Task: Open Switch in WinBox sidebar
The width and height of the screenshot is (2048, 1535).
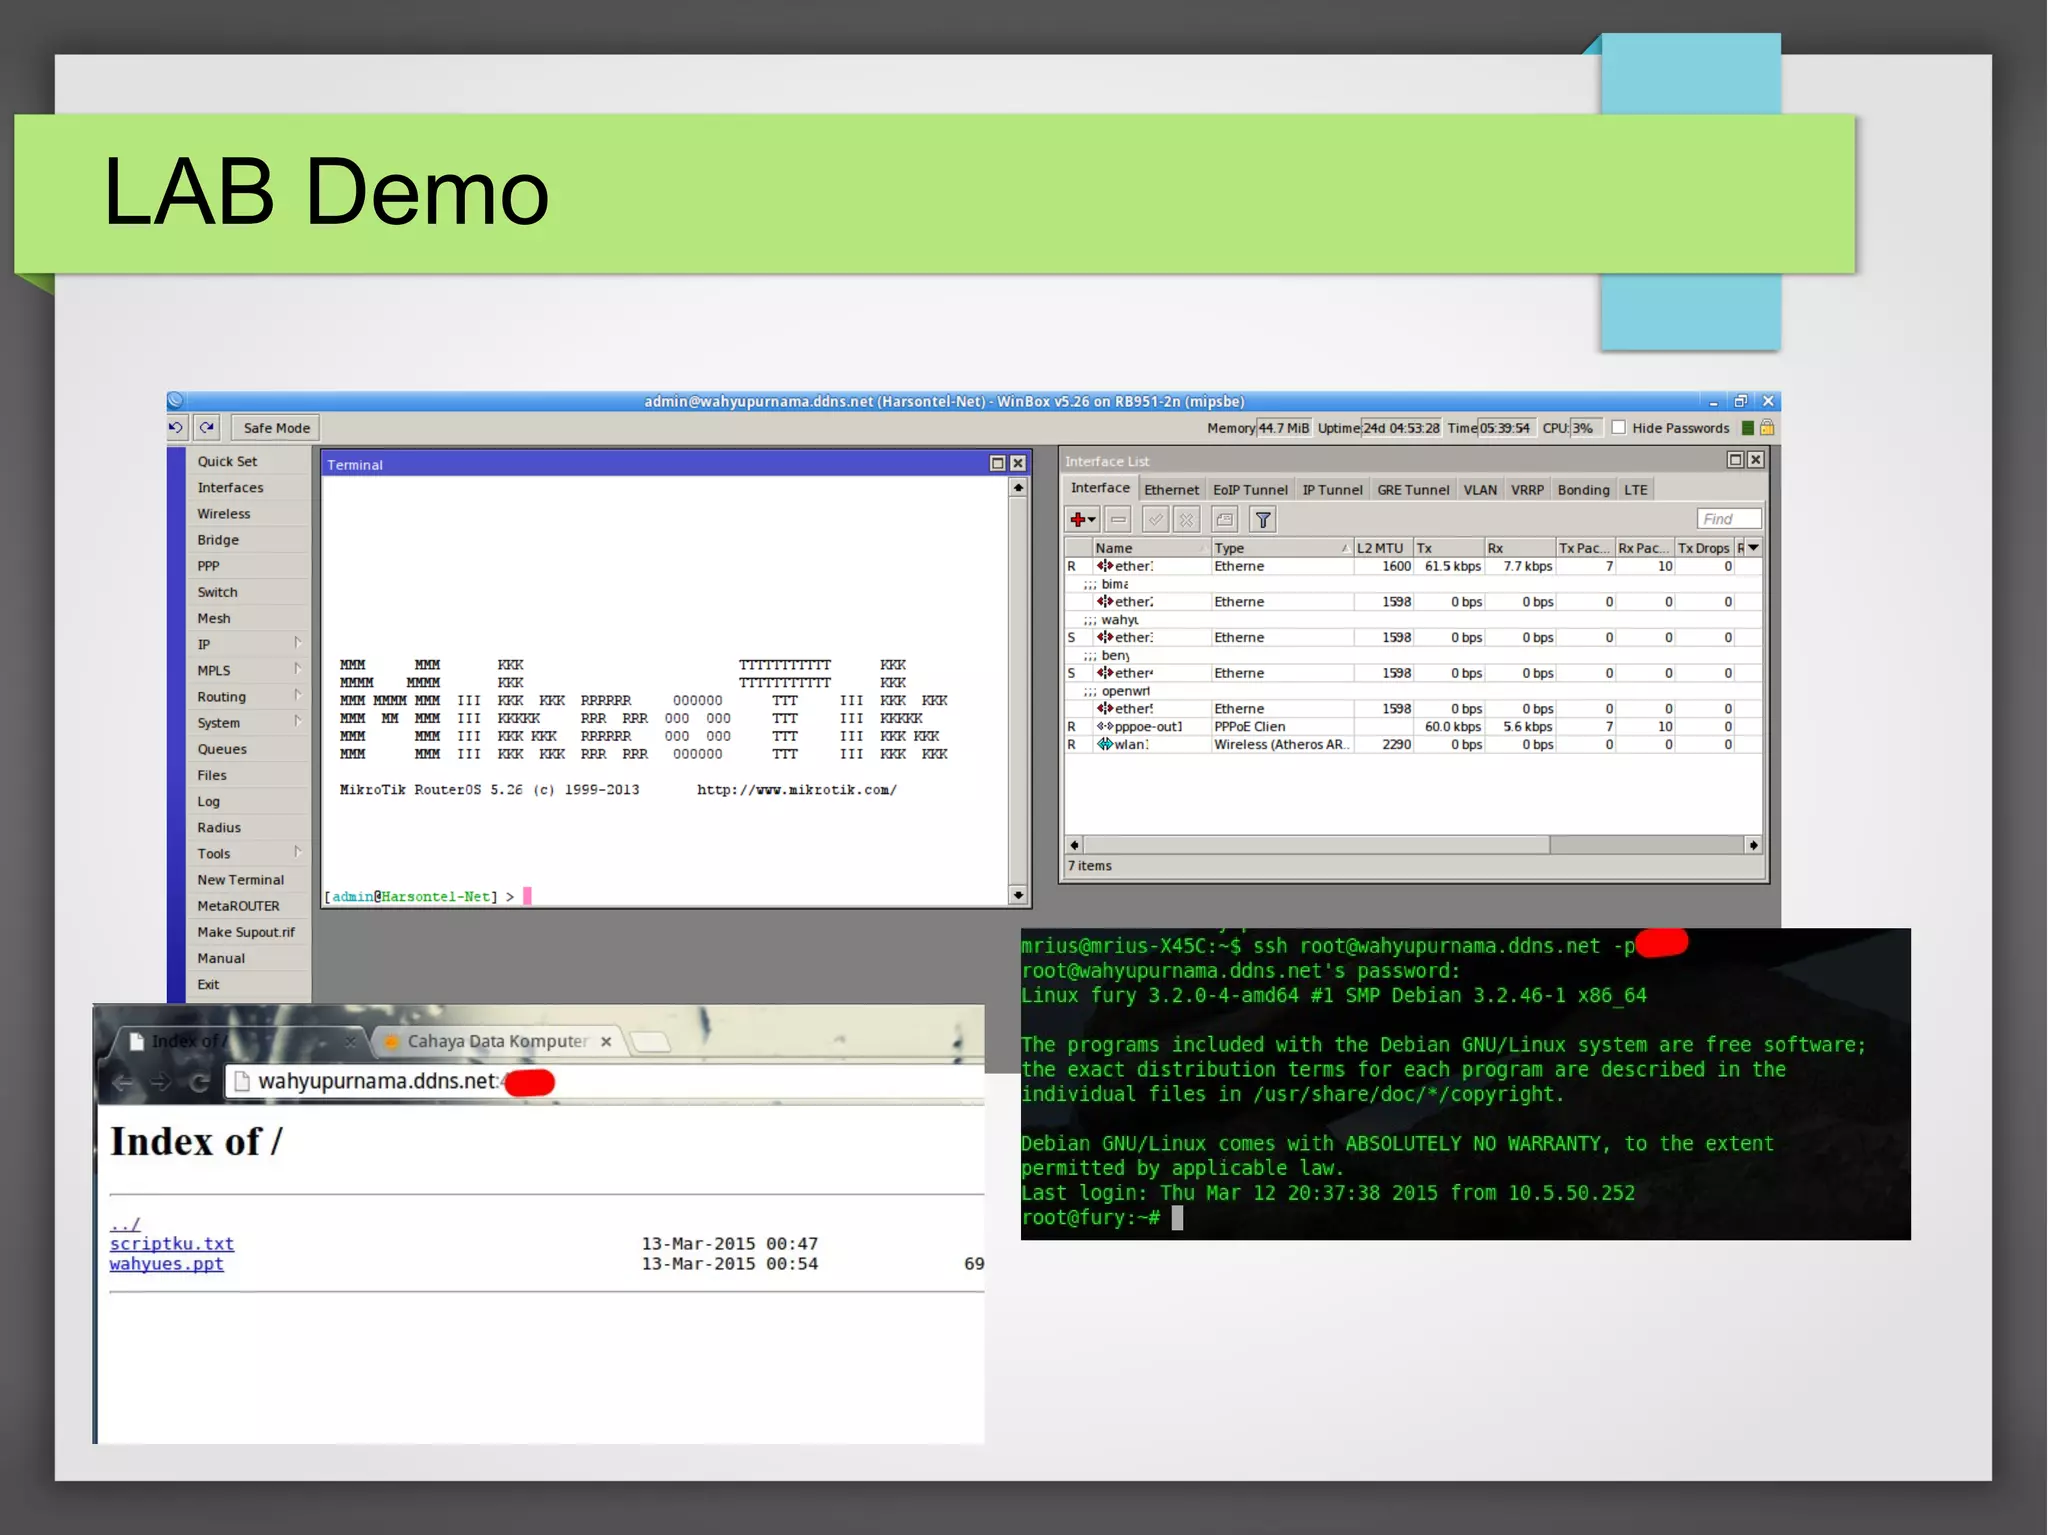Action: (x=217, y=592)
